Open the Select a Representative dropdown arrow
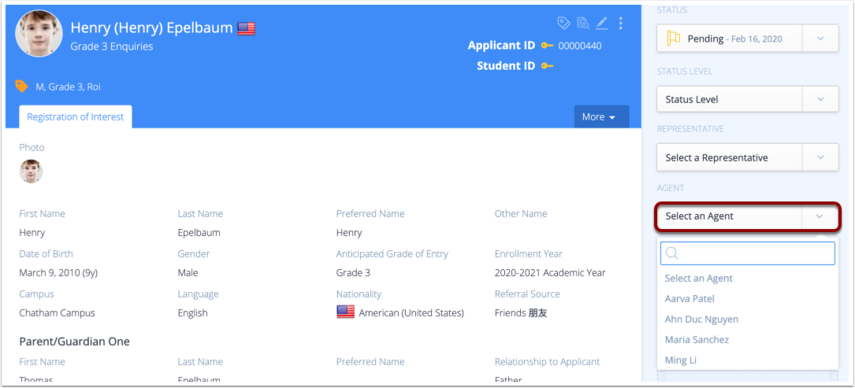855x388 pixels. click(820, 157)
